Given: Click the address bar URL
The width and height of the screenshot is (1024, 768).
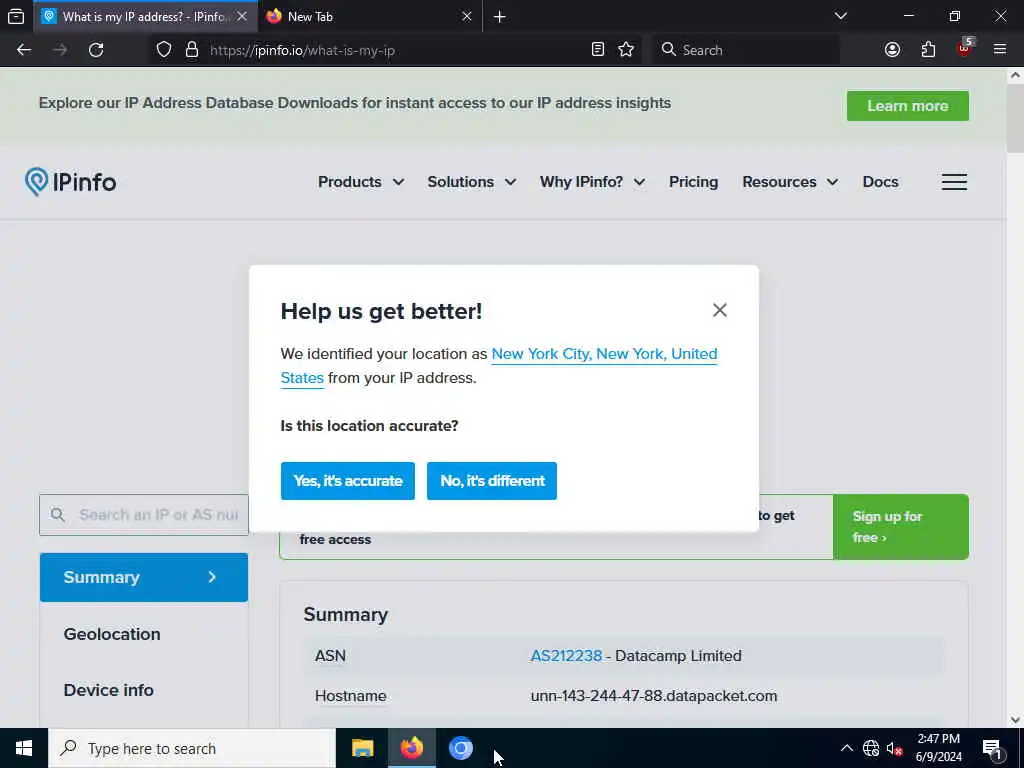Looking at the screenshot, I should click(302, 50).
